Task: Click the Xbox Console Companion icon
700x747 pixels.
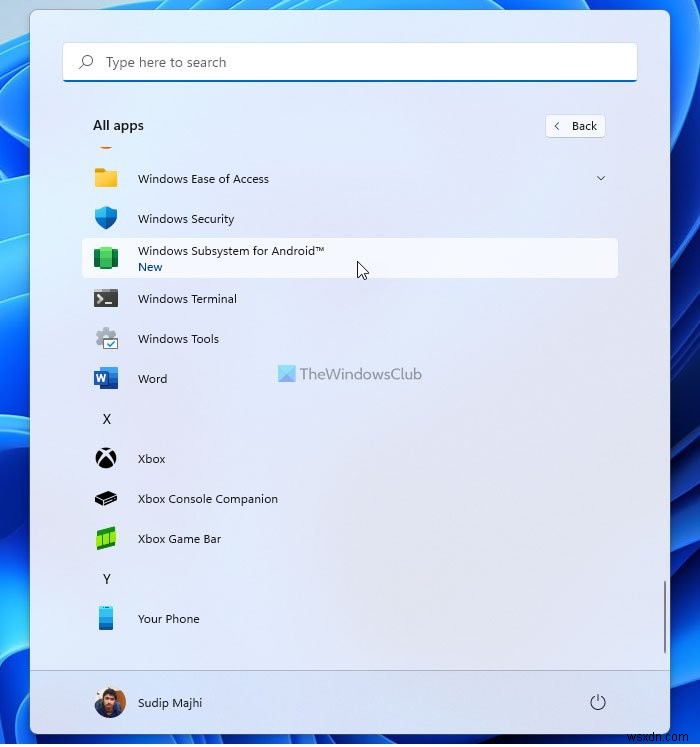Action: tap(106, 499)
